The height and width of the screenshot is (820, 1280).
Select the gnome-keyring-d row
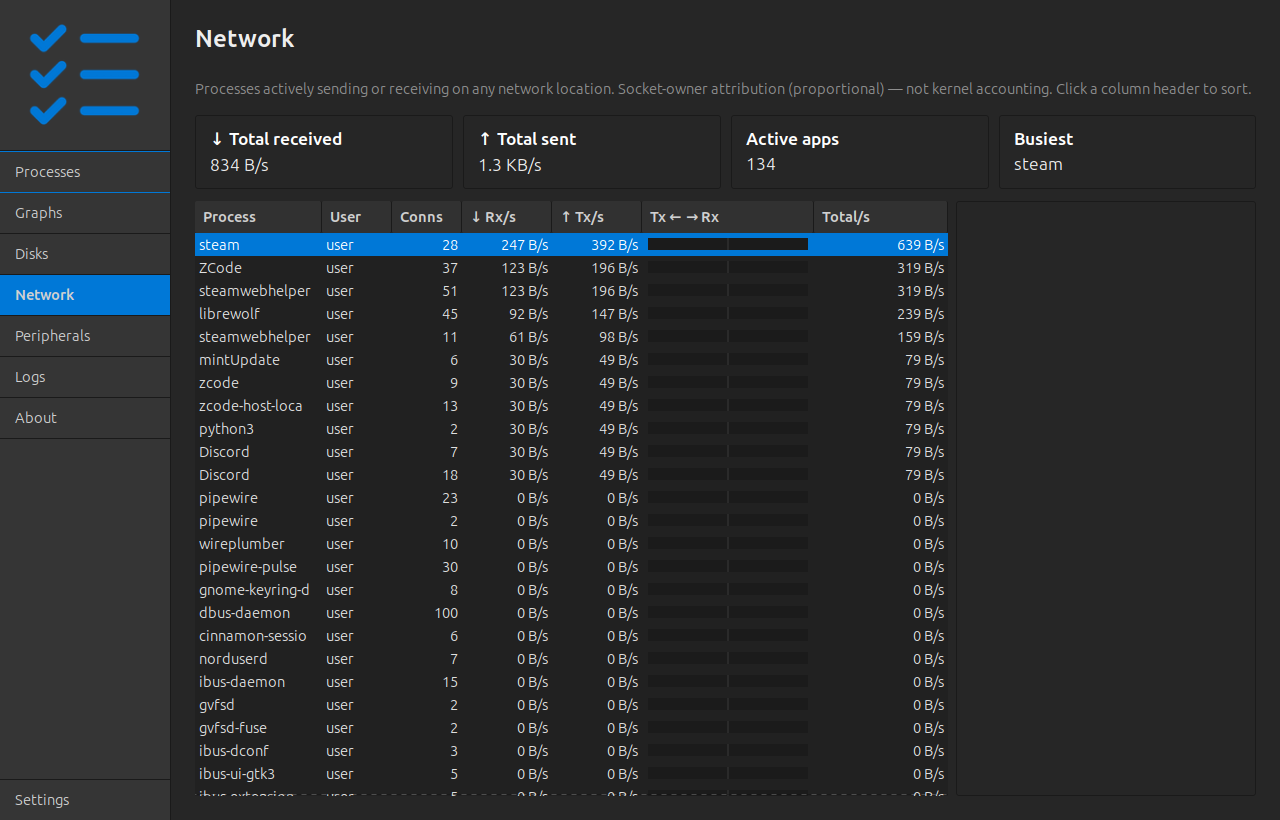click(x=571, y=590)
